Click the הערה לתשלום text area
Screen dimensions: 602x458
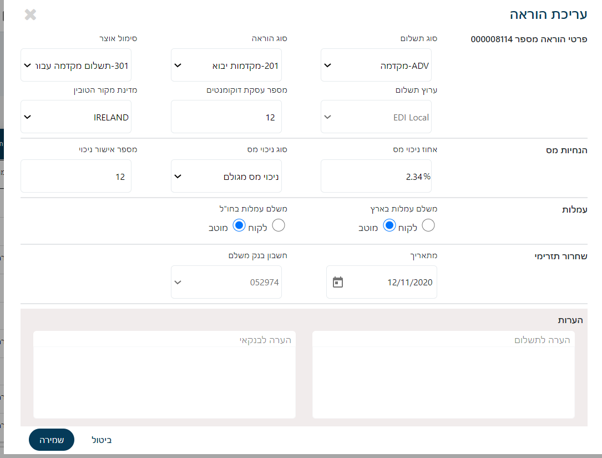[443, 375]
